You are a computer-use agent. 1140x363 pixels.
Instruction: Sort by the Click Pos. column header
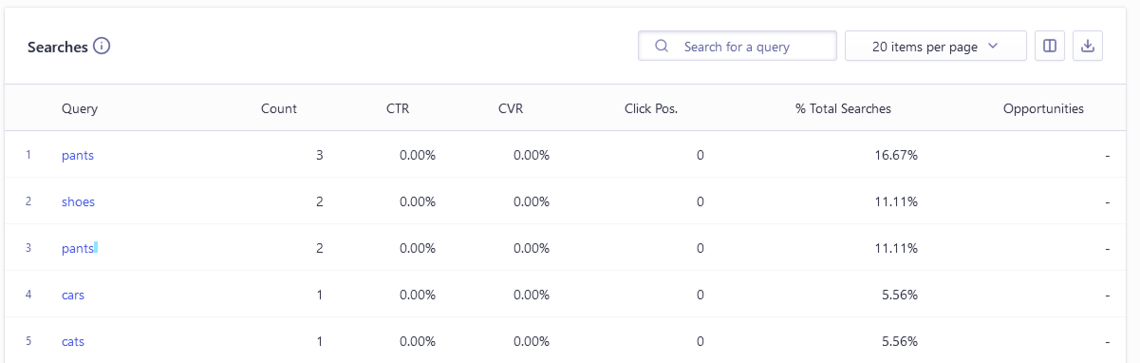point(651,108)
